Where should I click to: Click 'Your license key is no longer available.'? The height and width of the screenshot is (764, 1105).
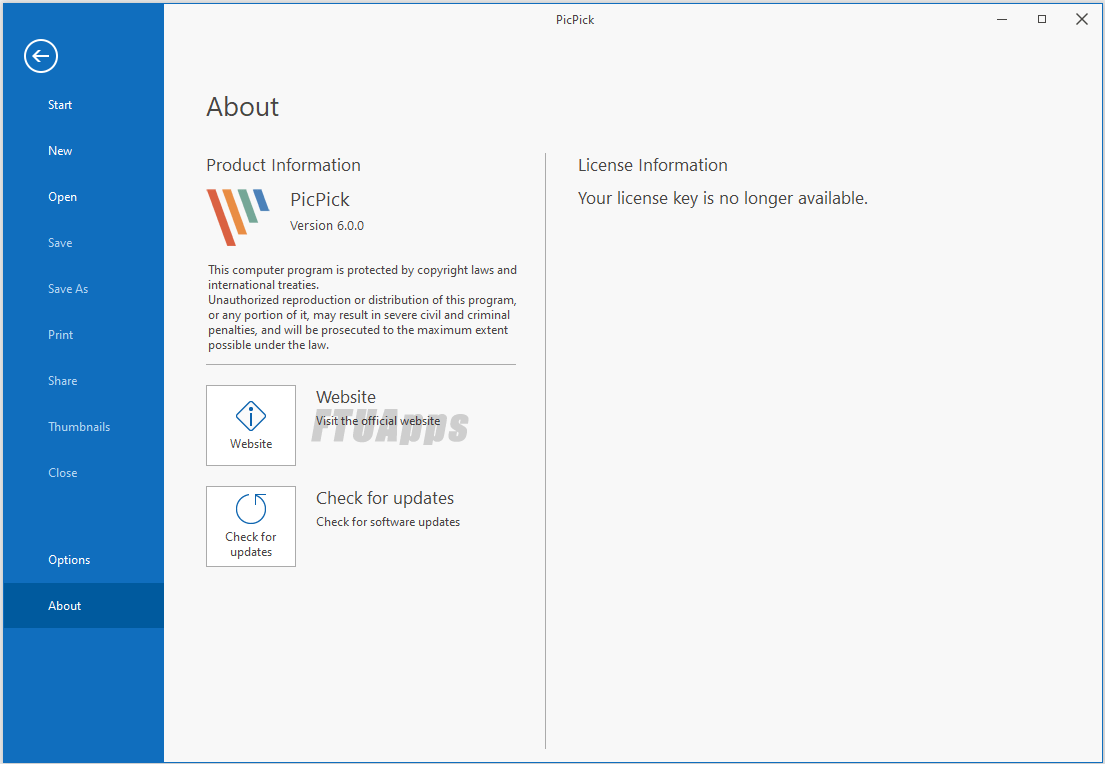click(x=722, y=199)
